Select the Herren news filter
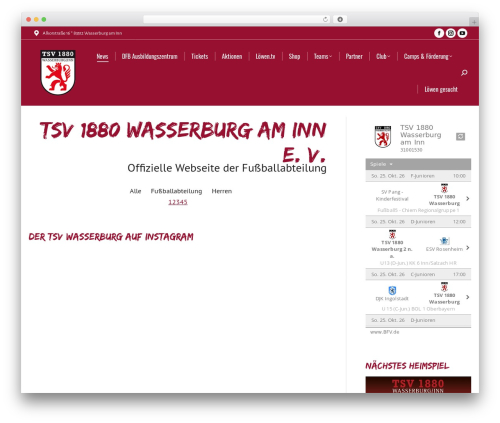The image size is (500, 423). click(x=222, y=191)
